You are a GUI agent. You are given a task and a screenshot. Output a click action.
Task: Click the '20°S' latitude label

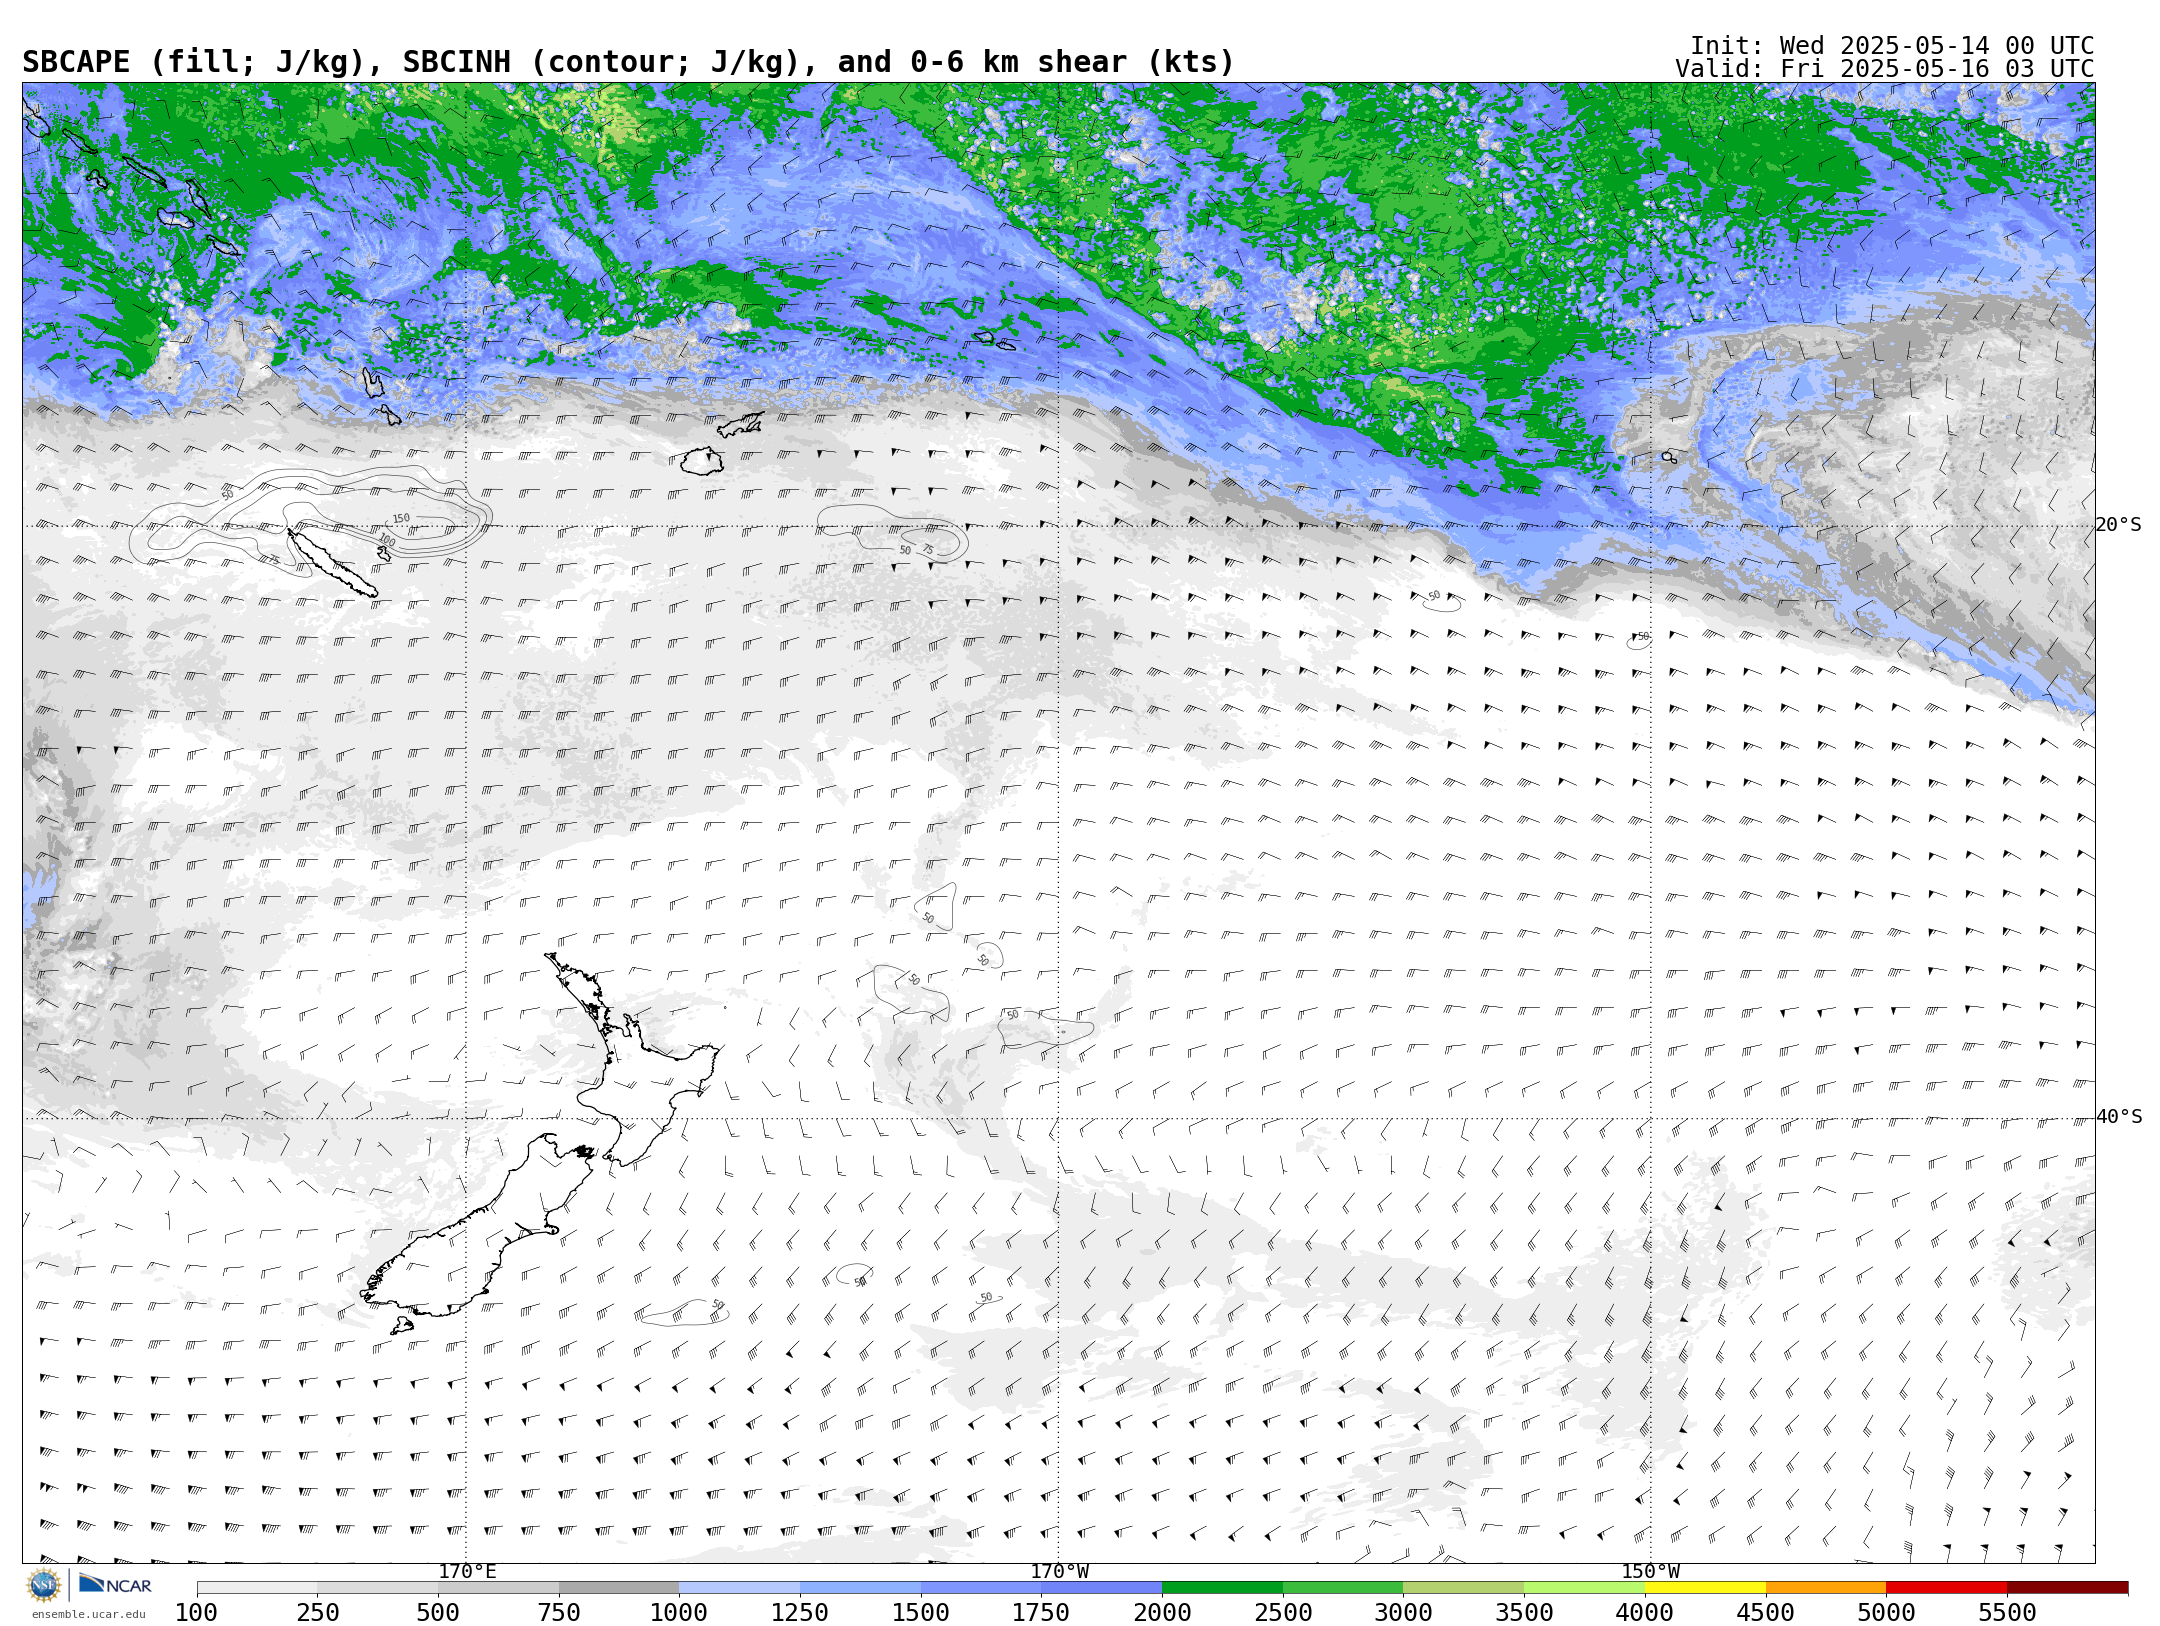coord(2119,525)
